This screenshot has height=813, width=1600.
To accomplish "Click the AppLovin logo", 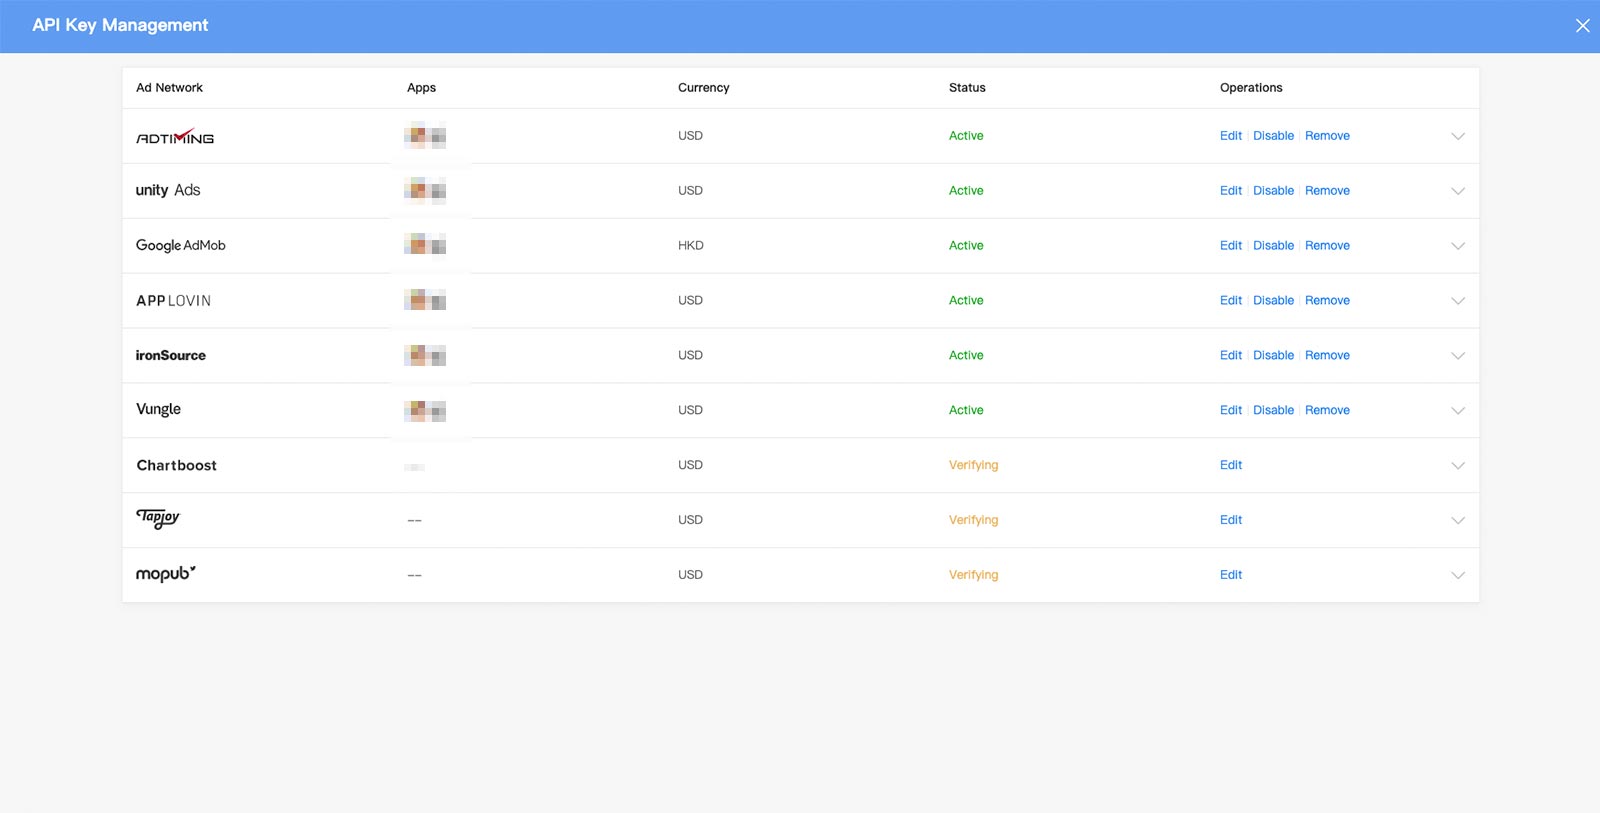I will (x=174, y=301).
